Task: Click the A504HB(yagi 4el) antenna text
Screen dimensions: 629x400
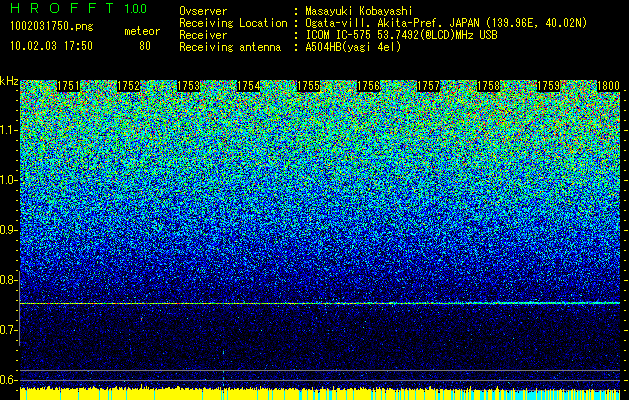Action: point(353,47)
